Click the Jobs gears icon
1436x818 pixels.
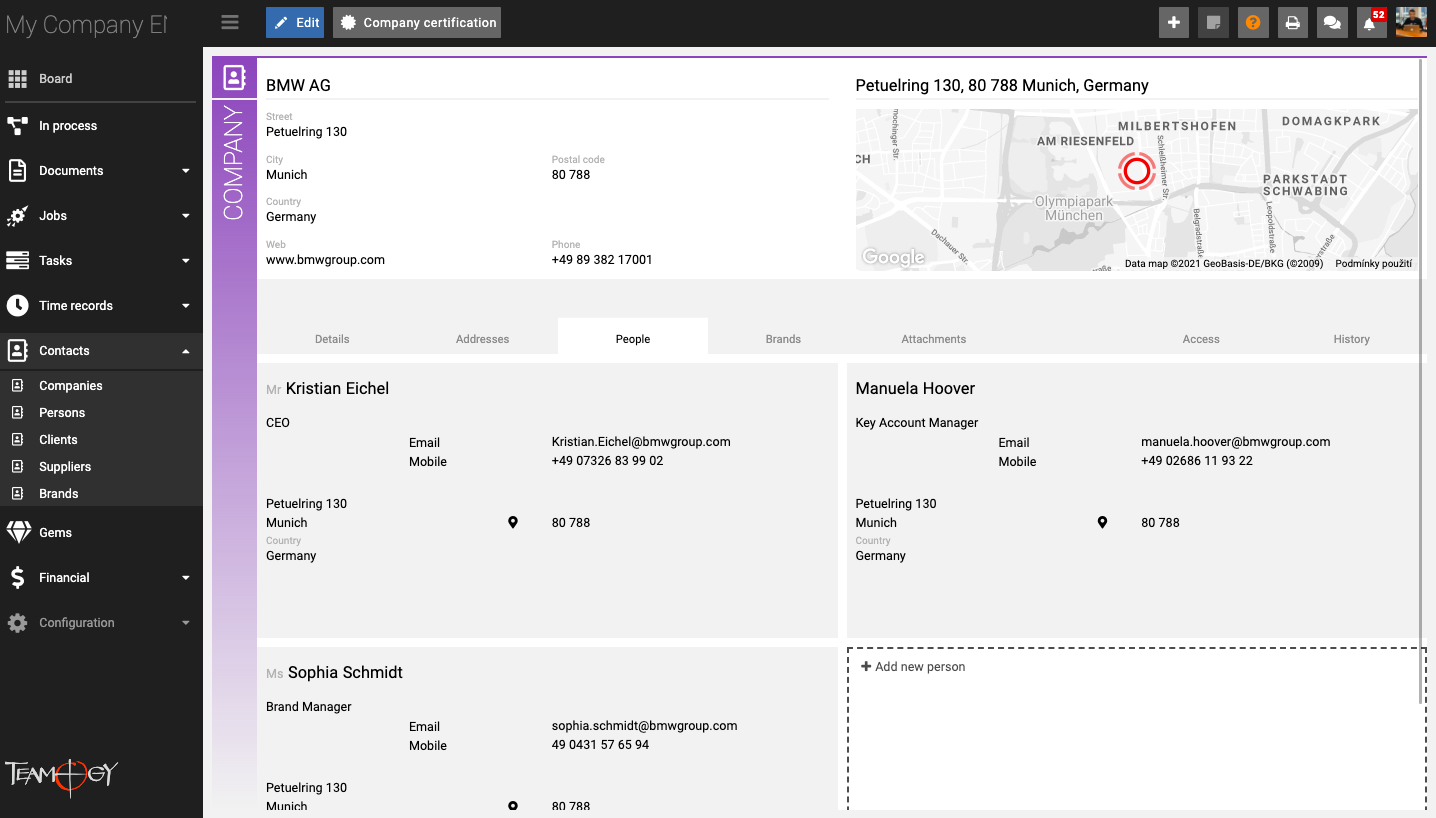(17, 216)
